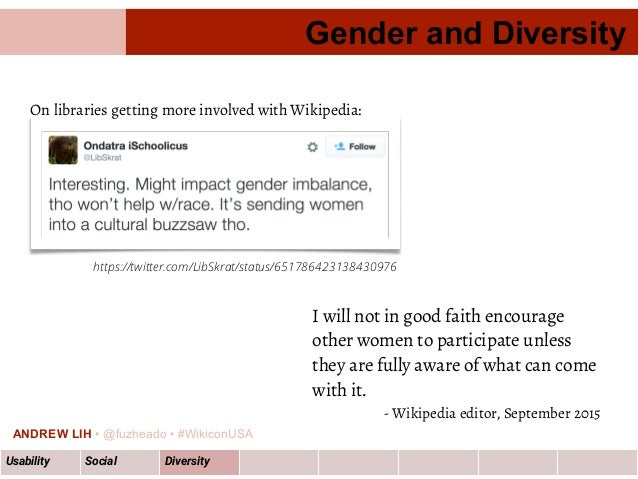The image size is (638, 479).
Task: Click the Ondatra iSchoolicus display name
Action: click(135, 146)
